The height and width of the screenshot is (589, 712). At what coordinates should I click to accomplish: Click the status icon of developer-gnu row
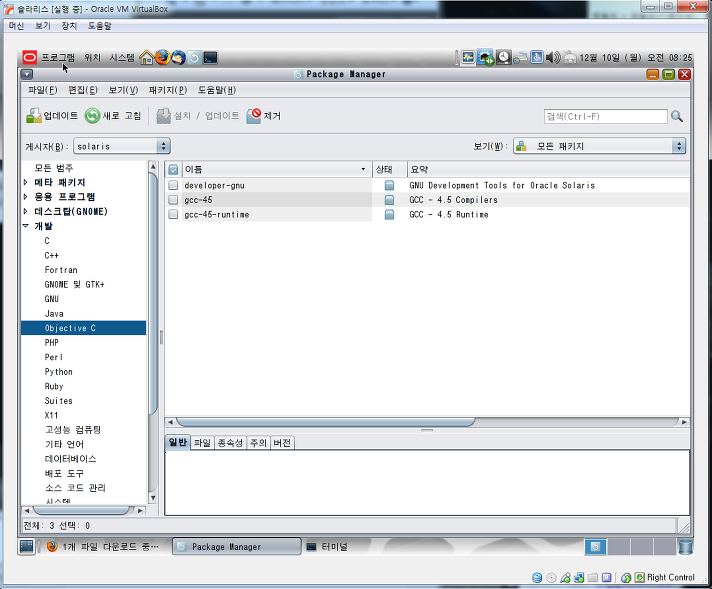389,185
